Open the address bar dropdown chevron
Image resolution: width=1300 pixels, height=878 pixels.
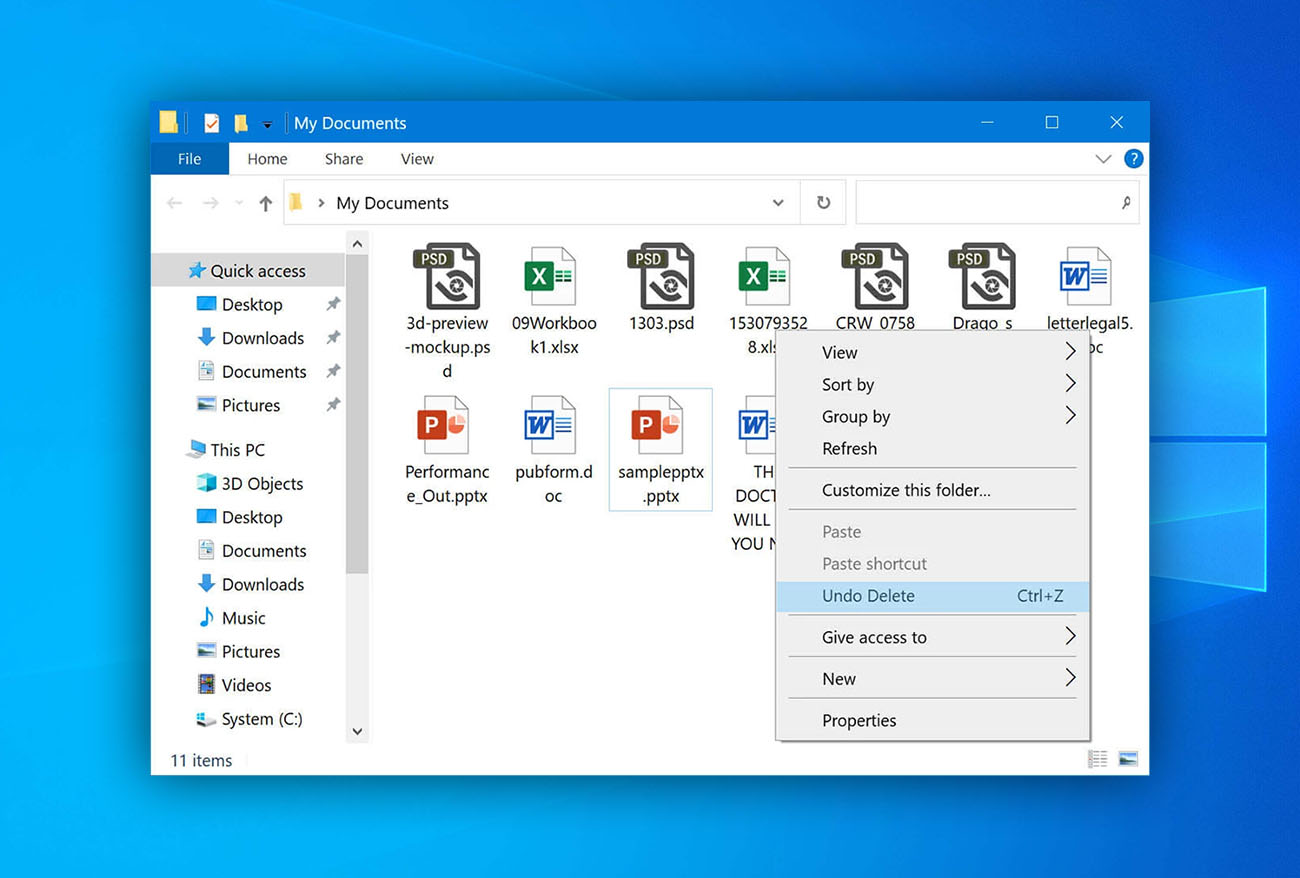(x=778, y=202)
